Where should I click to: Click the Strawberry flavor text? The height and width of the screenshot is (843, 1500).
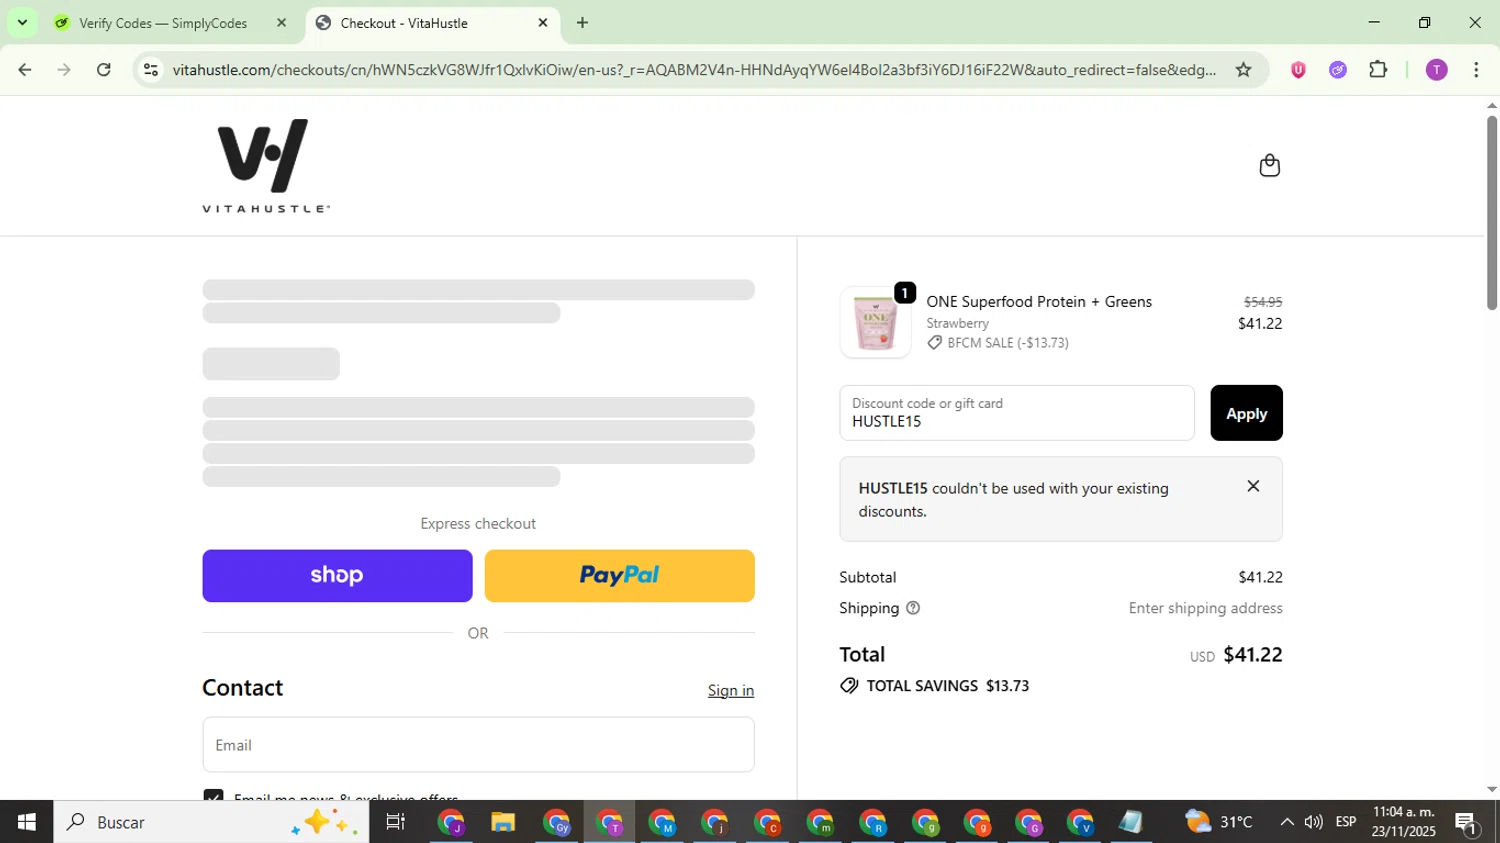tap(957, 323)
